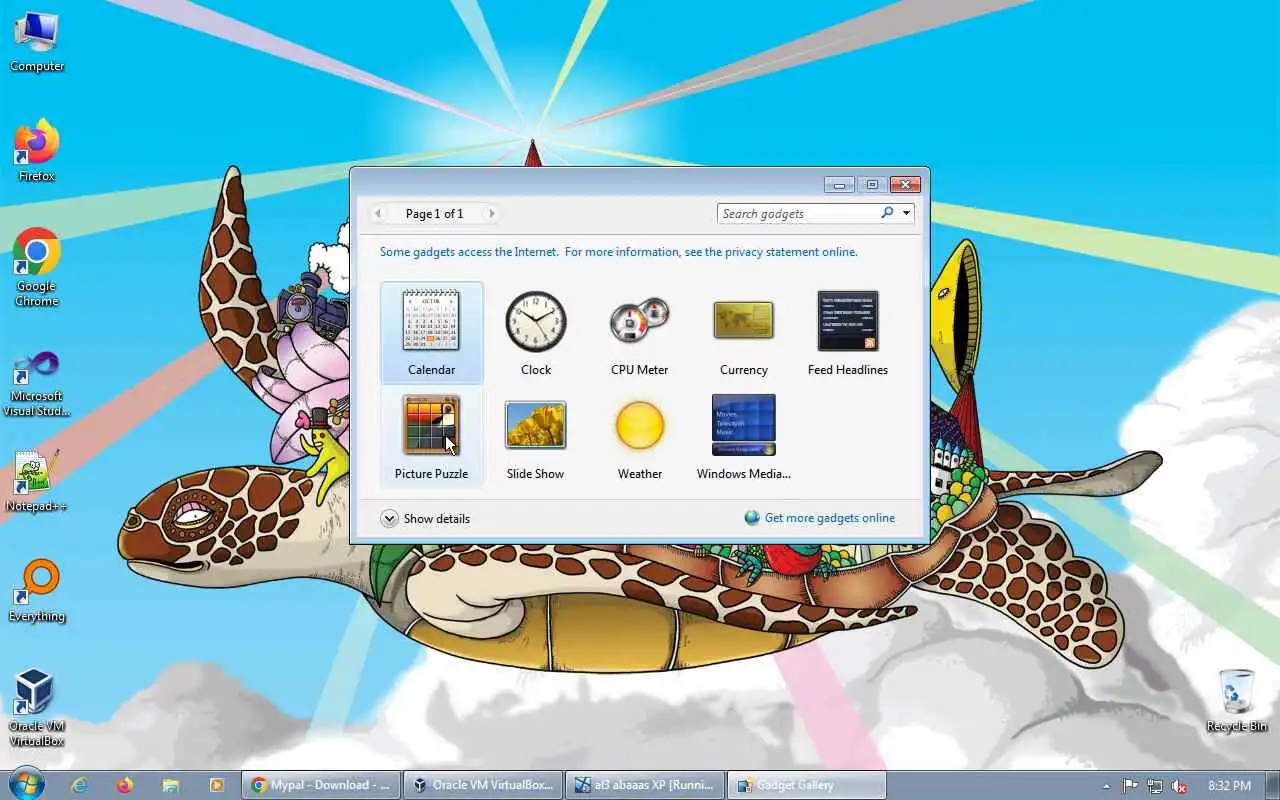Click the Search gadgets input field

coord(797,213)
